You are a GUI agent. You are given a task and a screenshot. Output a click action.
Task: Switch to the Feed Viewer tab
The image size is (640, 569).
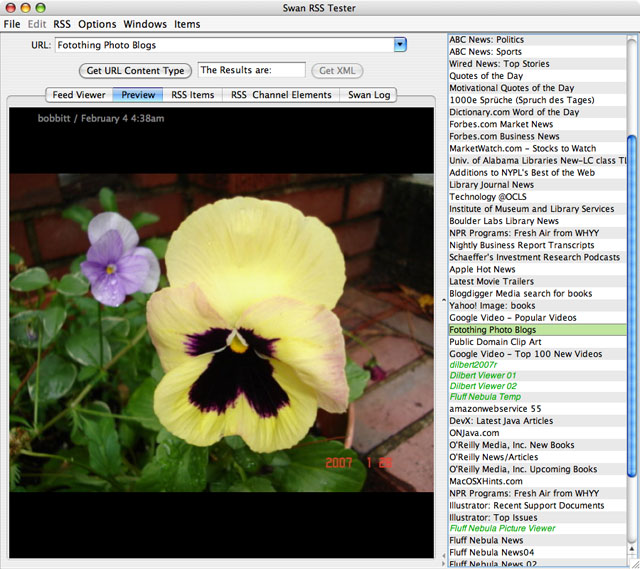coord(79,95)
